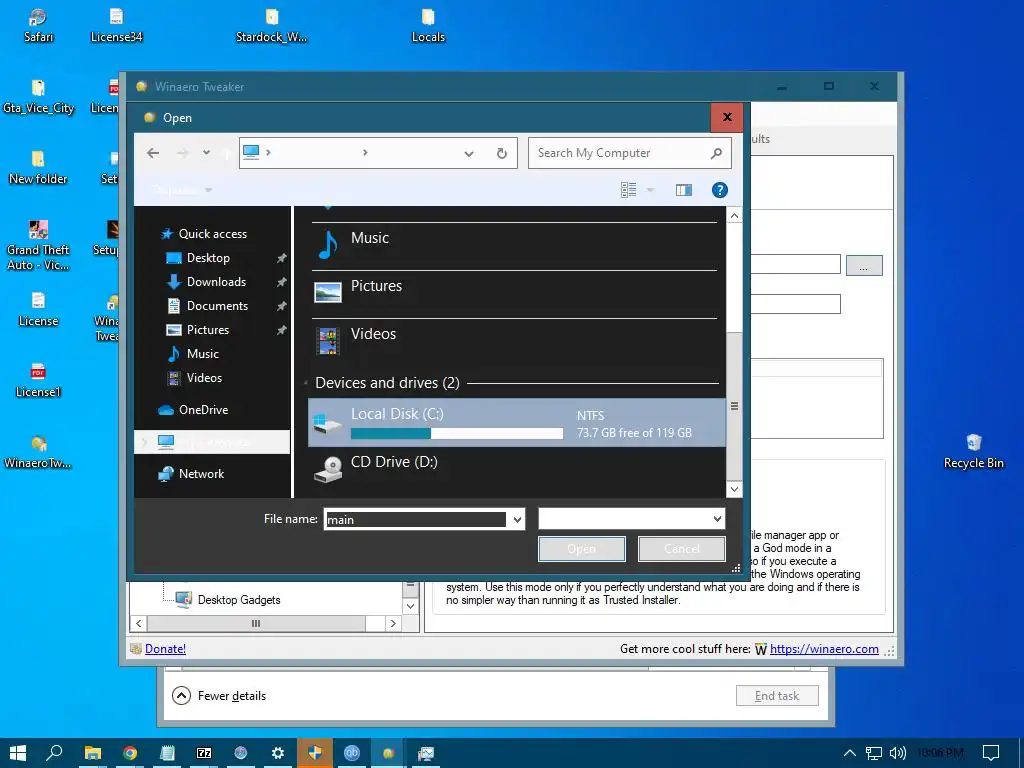Expand the selected computer tree node
1024x768 pixels.
[x=144, y=442]
